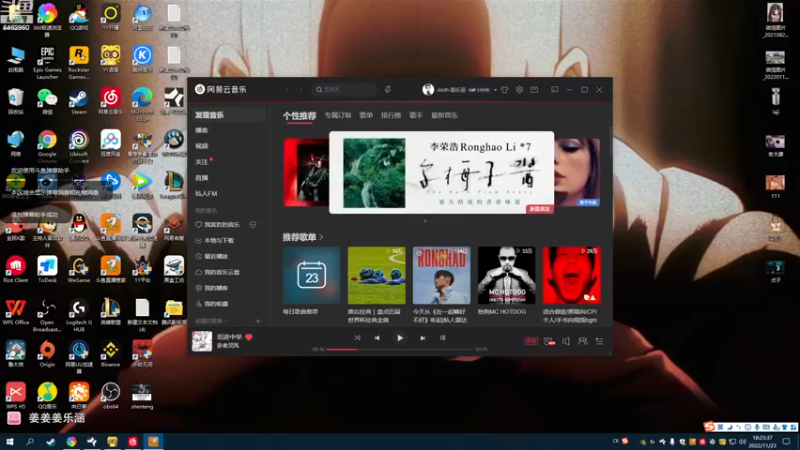
Task: Select the left red banner image
Action: (x=306, y=172)
